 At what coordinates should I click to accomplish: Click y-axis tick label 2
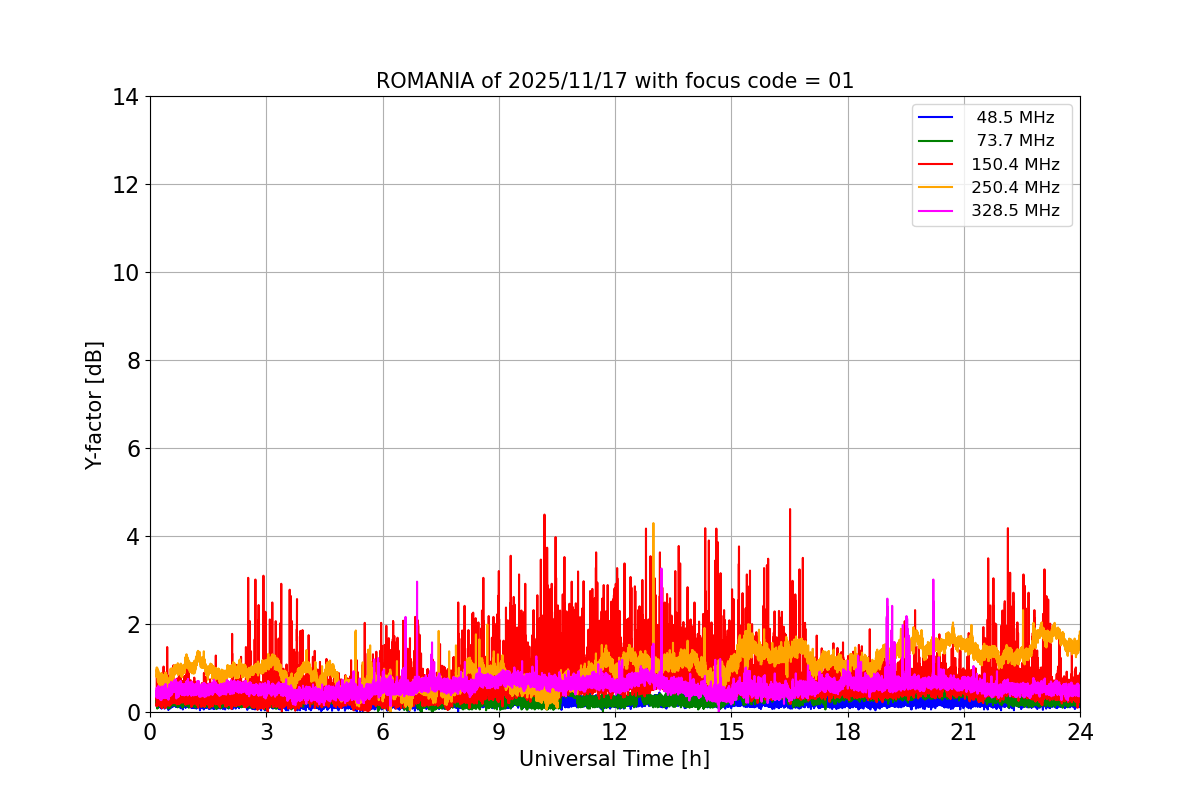point(132,625)
